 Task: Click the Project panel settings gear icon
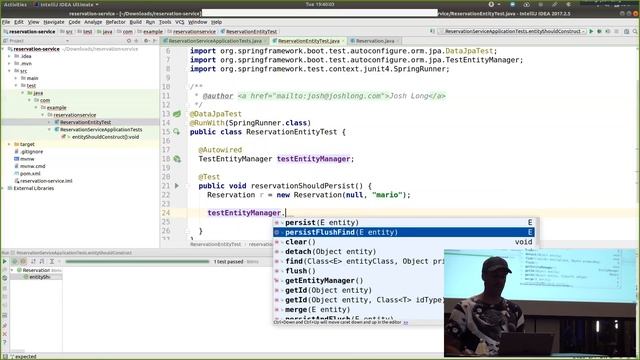click(x=146, y=41)
